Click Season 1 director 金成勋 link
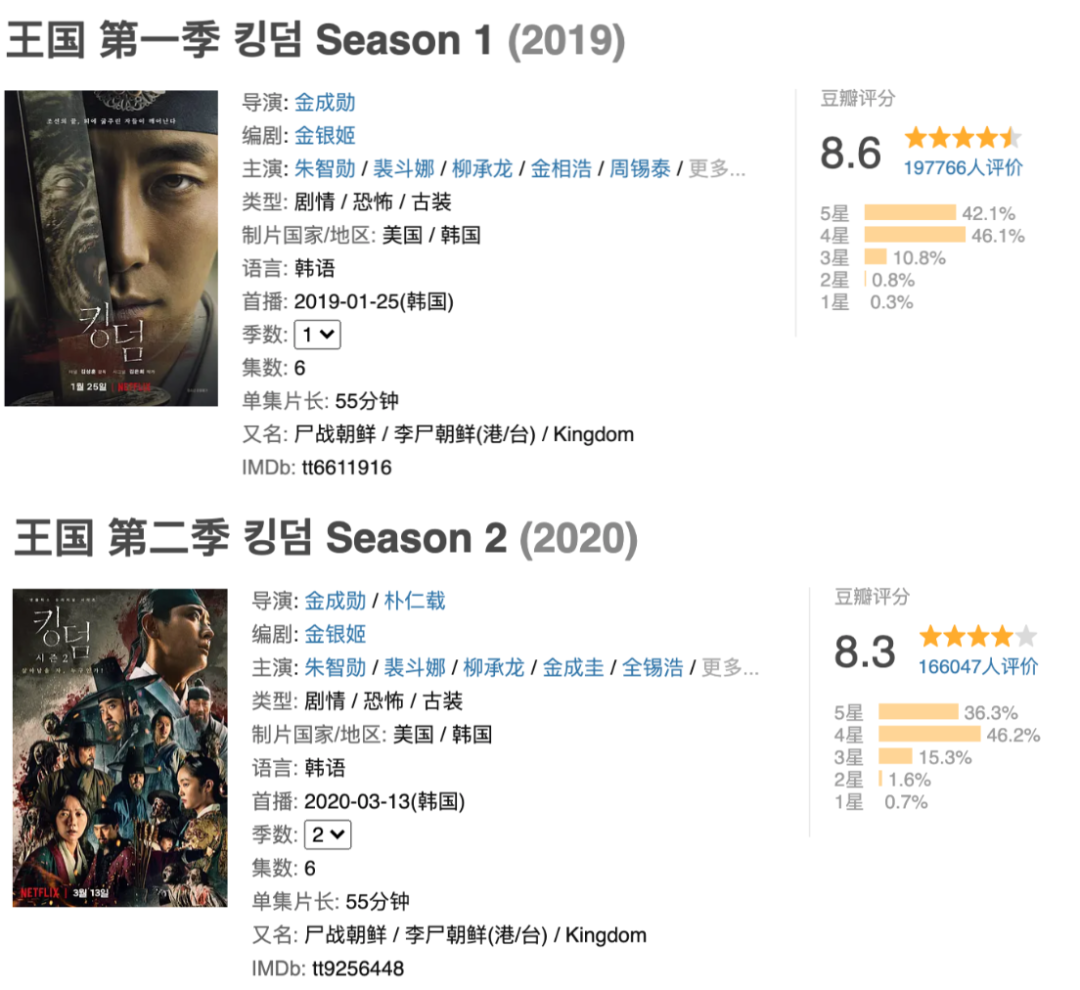The height and width of the screenshot is (990, 1080). [x=325, y=103]
